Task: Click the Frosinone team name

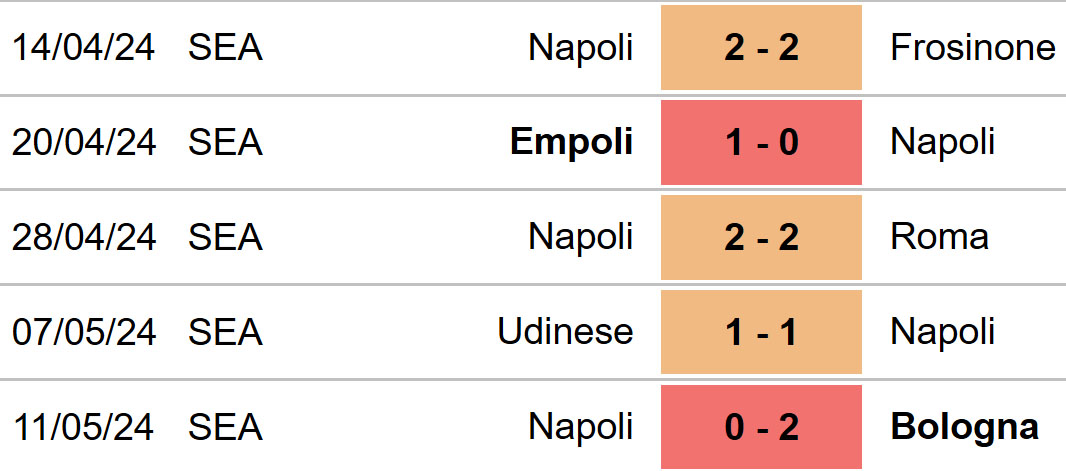Action: pos(973,48)
